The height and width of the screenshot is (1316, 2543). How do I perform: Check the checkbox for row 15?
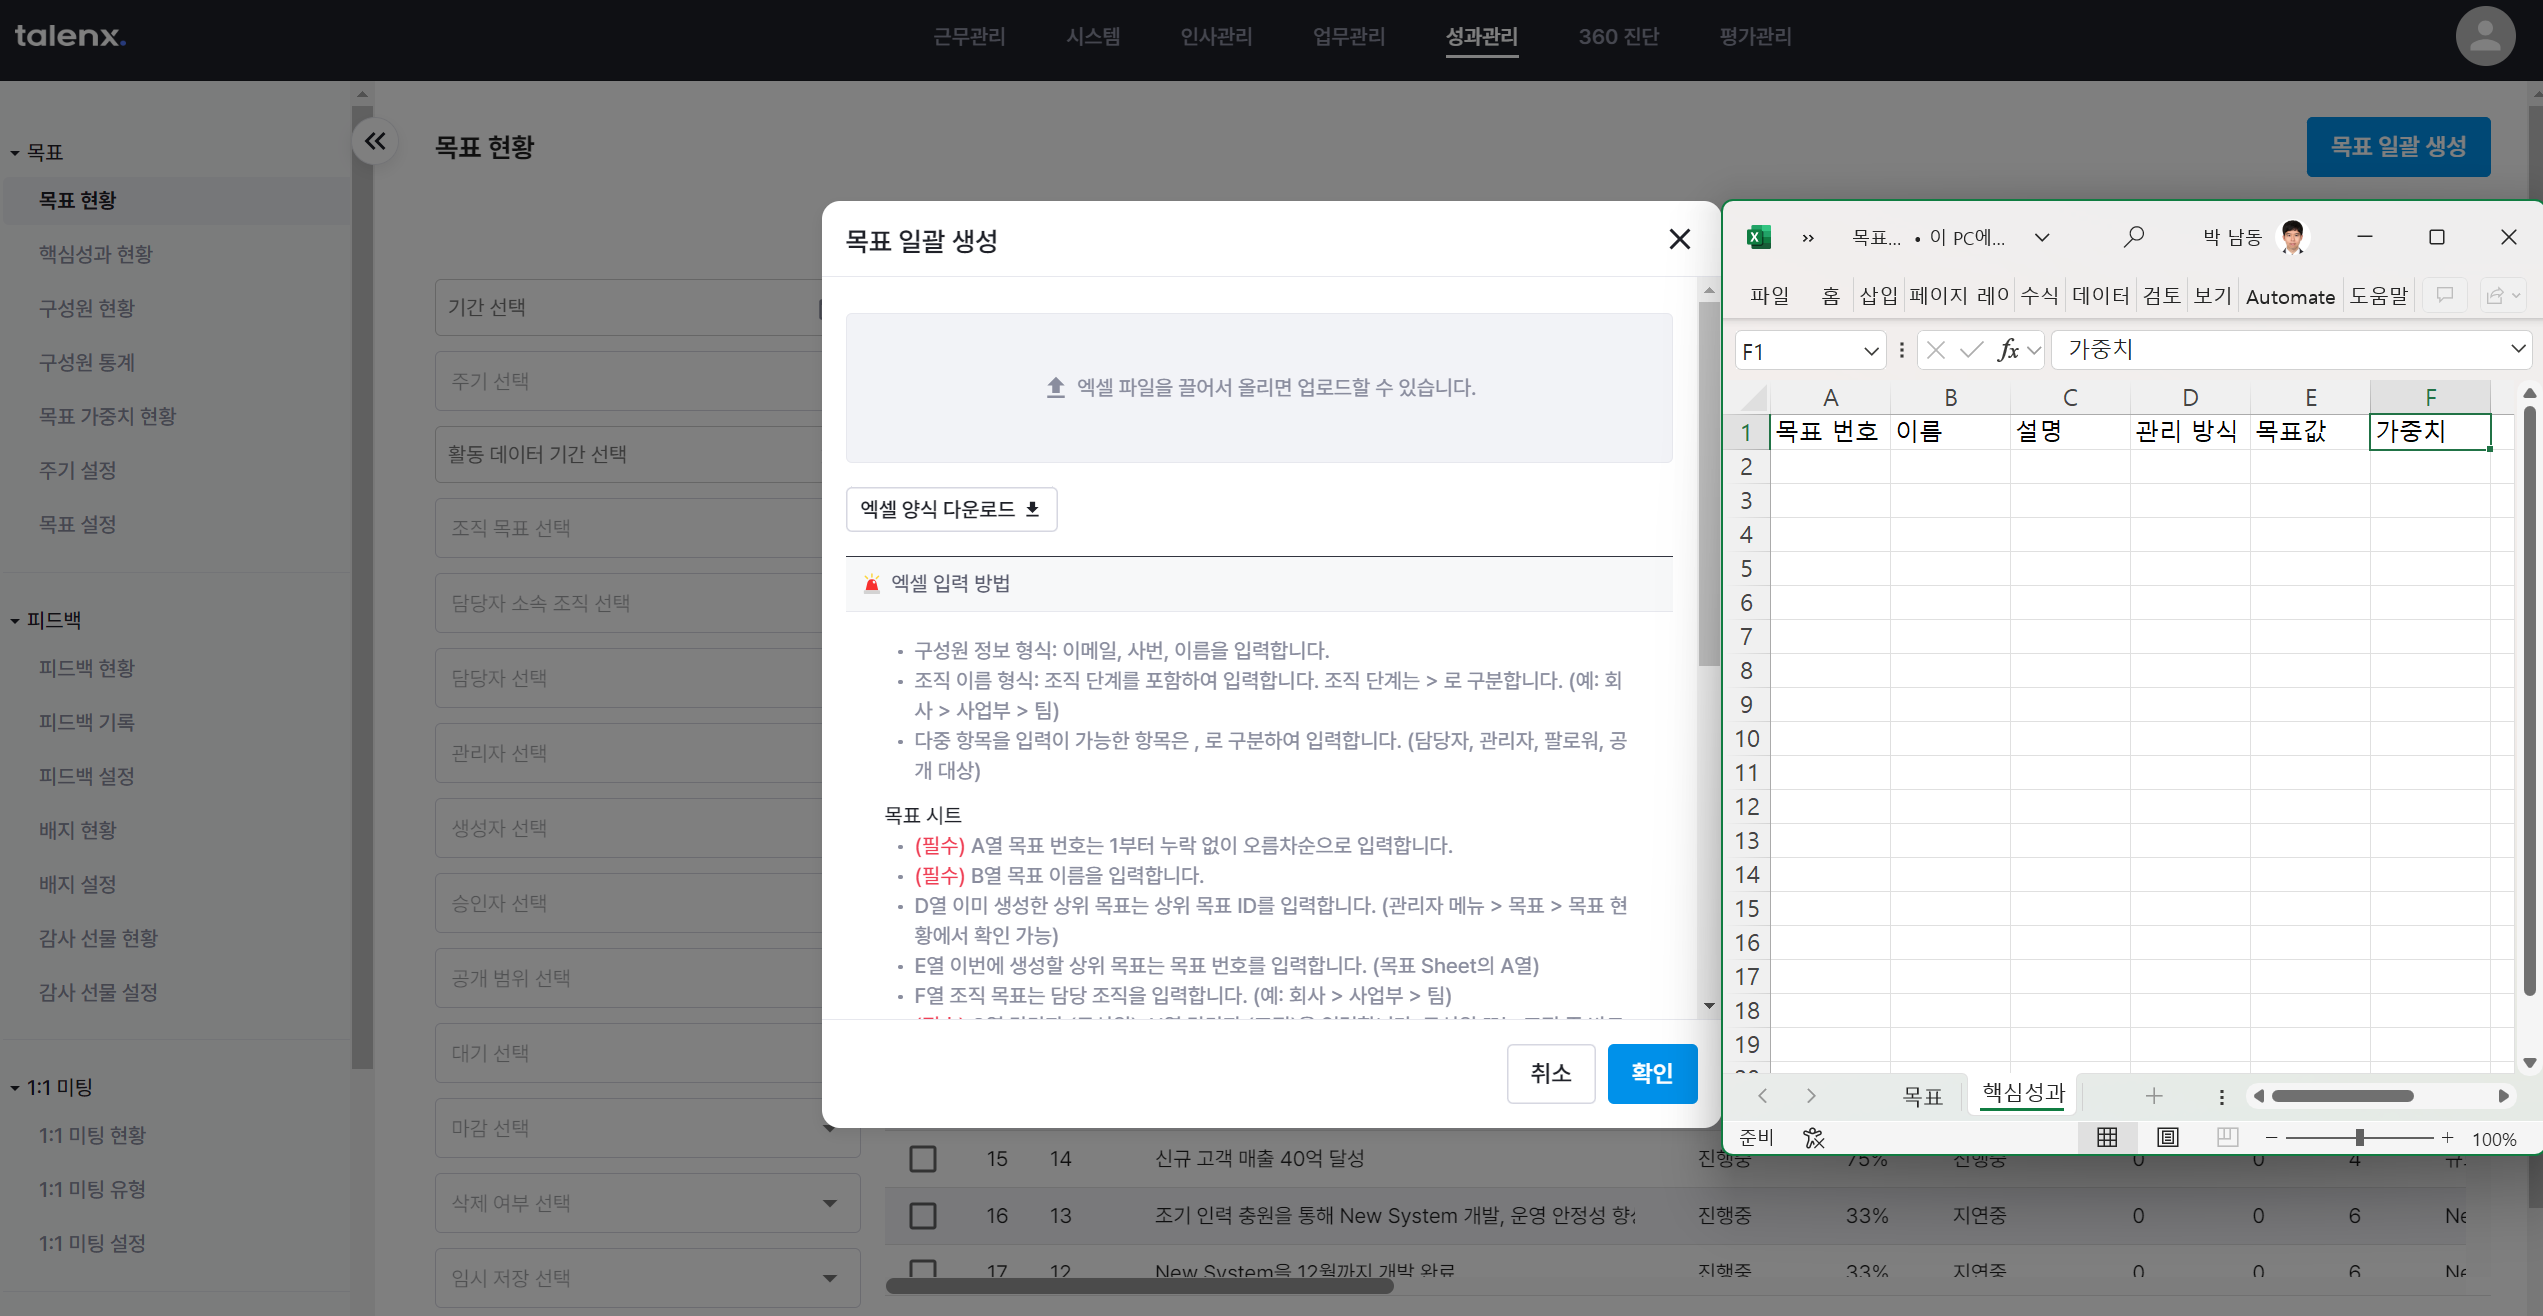pos(922,1159)
